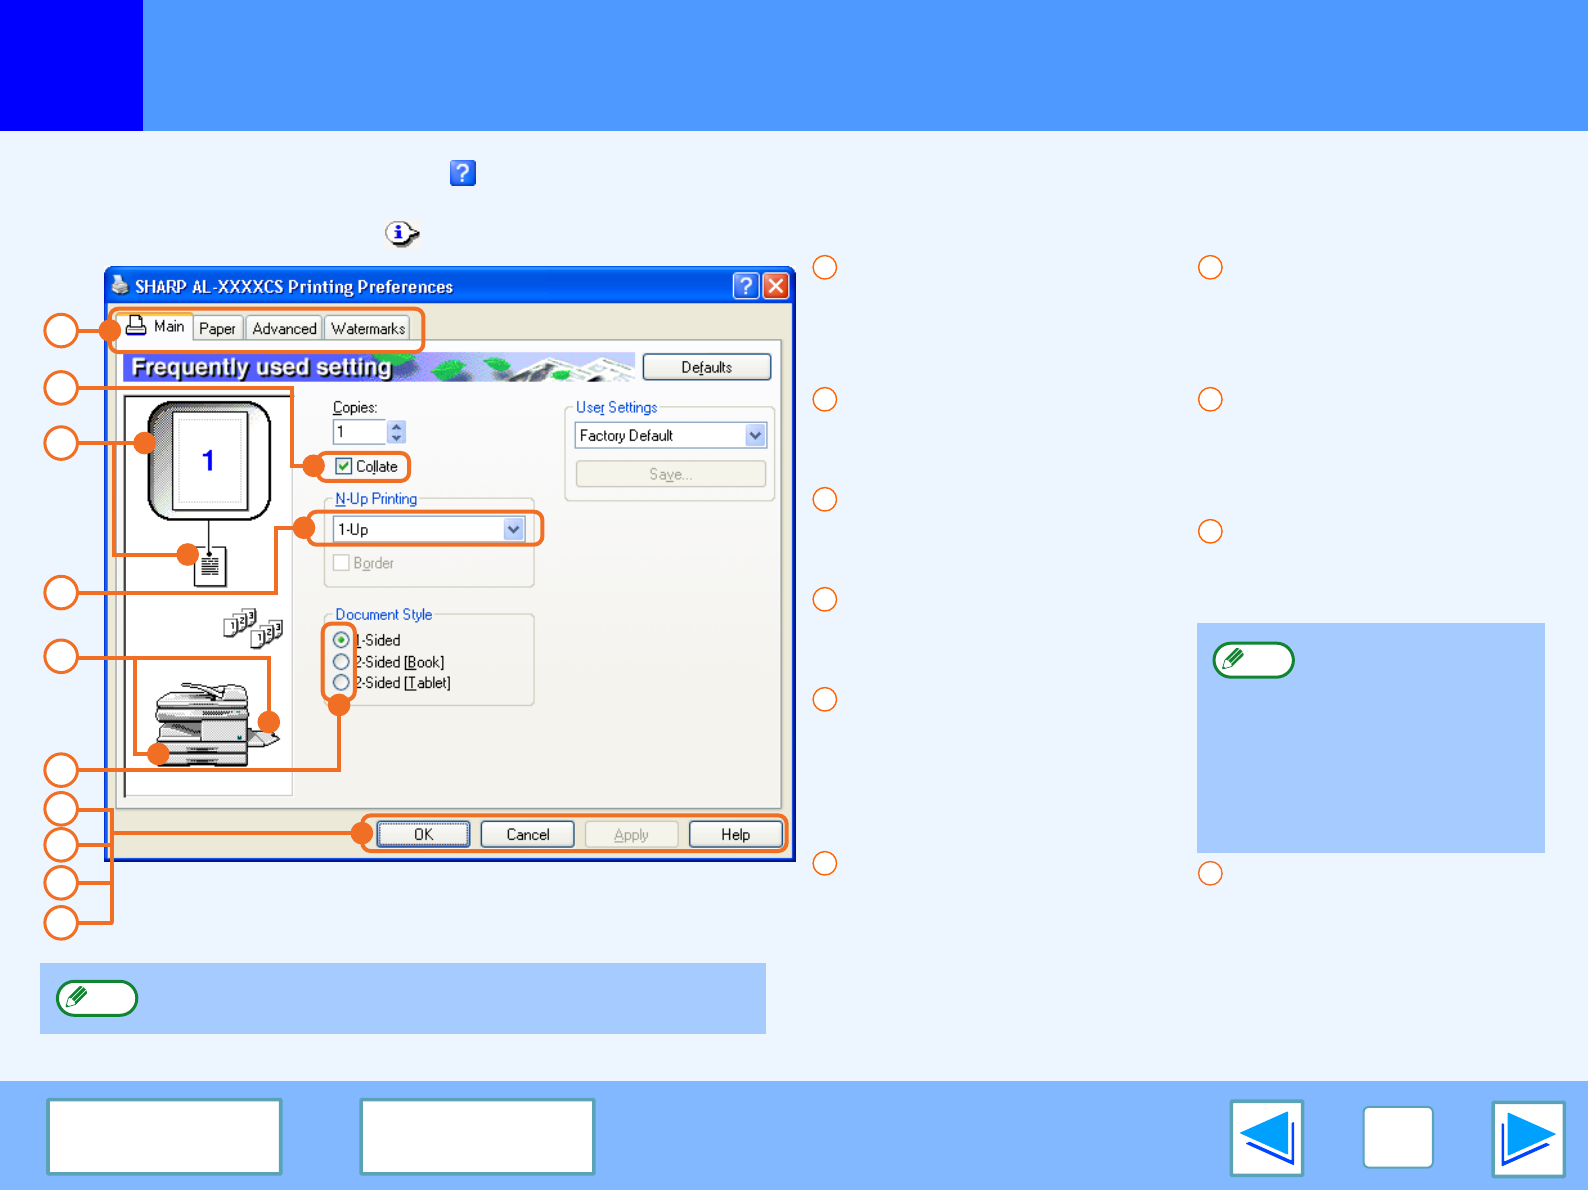Click the collate pages stack icon

(252, 628)
